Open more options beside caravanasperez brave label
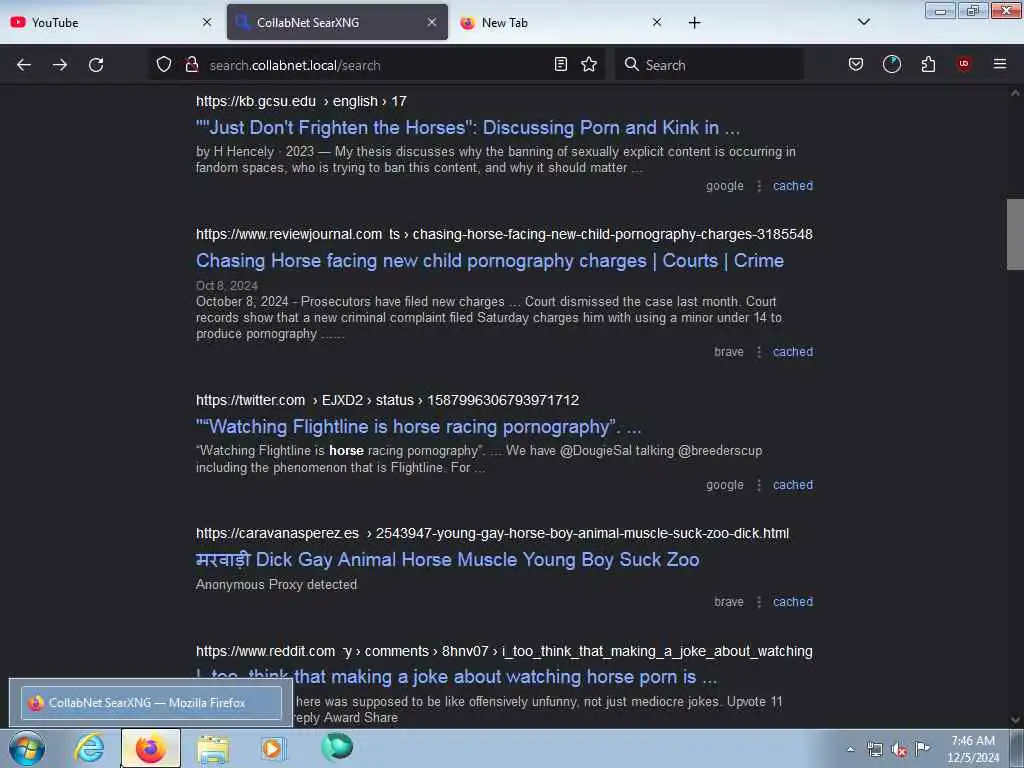1024x768 pixels. pyautogui.click(x=758, y=602)
